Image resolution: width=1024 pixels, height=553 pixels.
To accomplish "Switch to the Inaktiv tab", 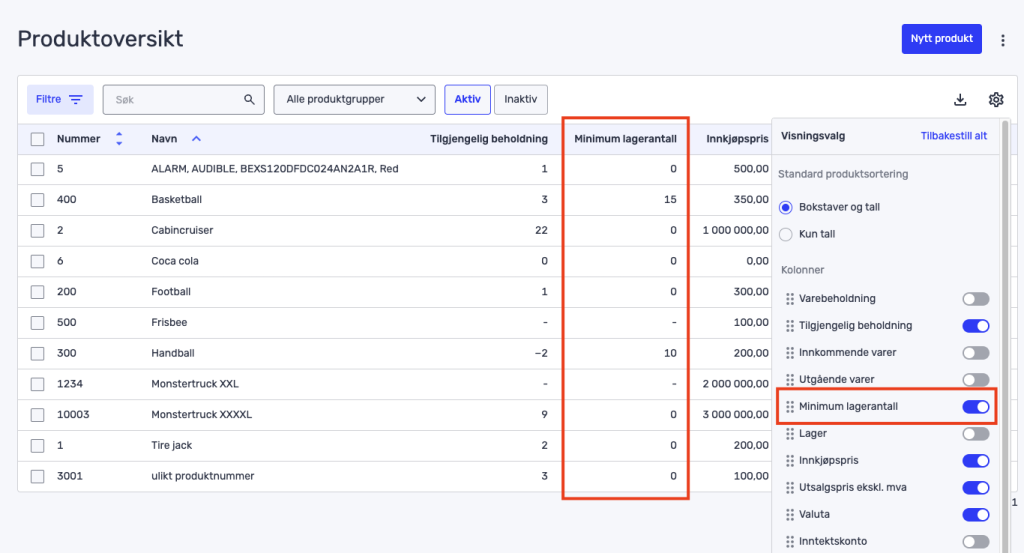I will tap(520, 99).
